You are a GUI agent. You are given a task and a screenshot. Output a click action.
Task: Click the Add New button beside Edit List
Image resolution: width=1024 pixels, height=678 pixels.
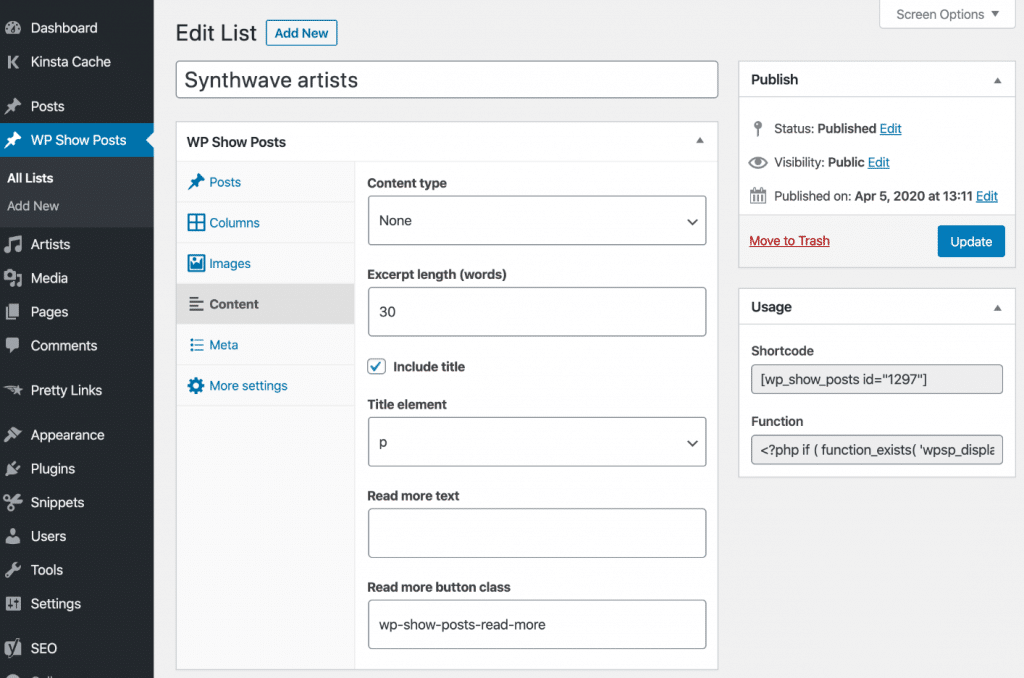tap(301, 33)
